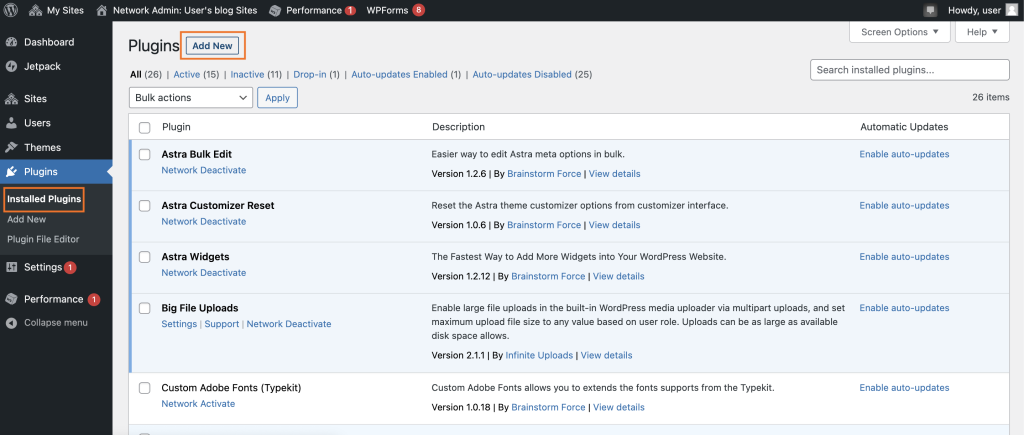Viewport: 1024px width, 435px height.
Task: Enable auto-updates for Astra Bulk Edit
Action: tap(904, 154)
